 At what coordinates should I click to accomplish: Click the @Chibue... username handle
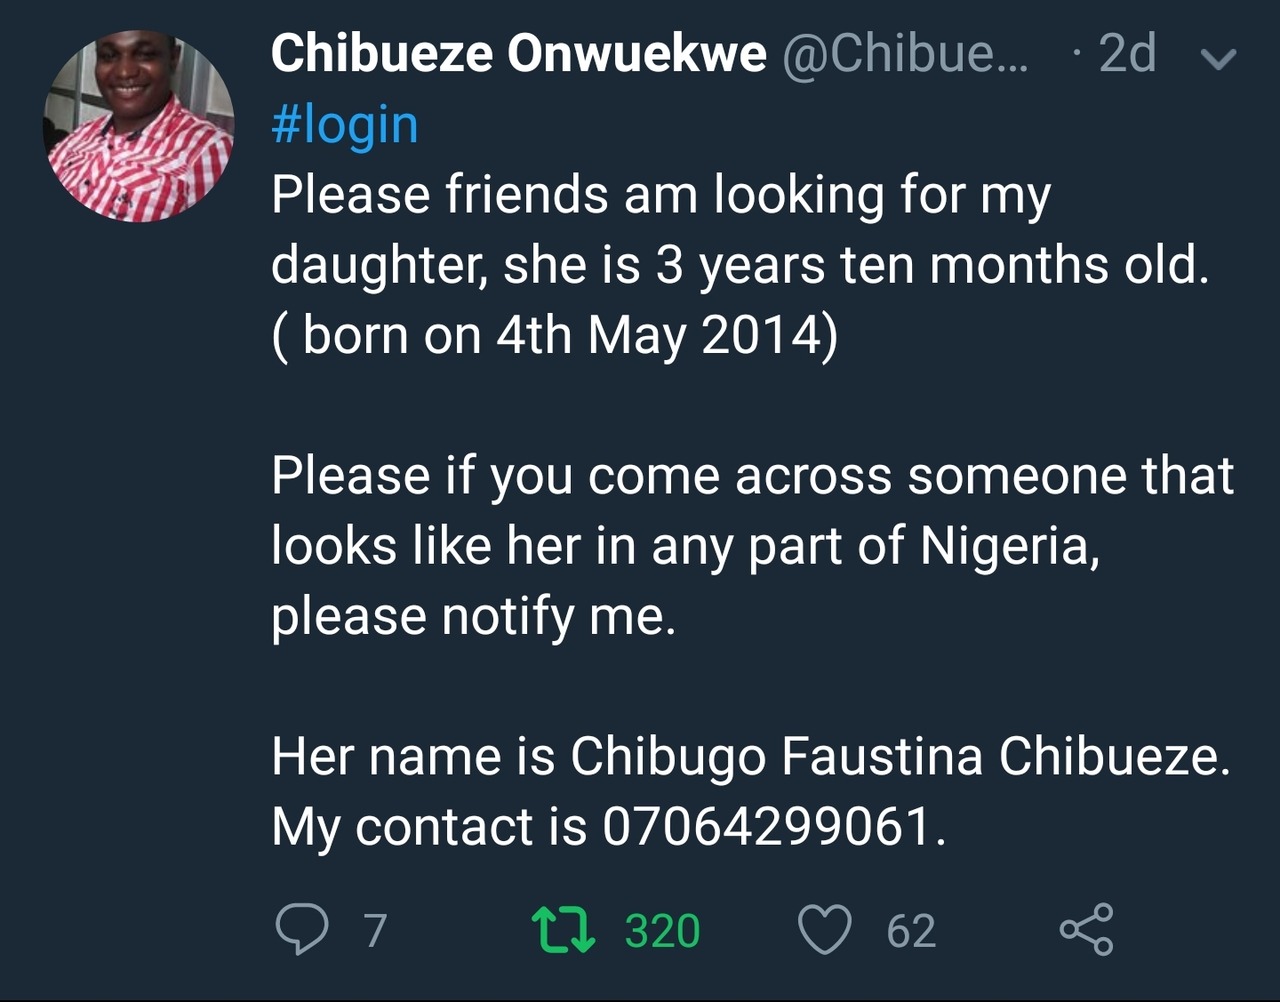click(x=903, y=54)
